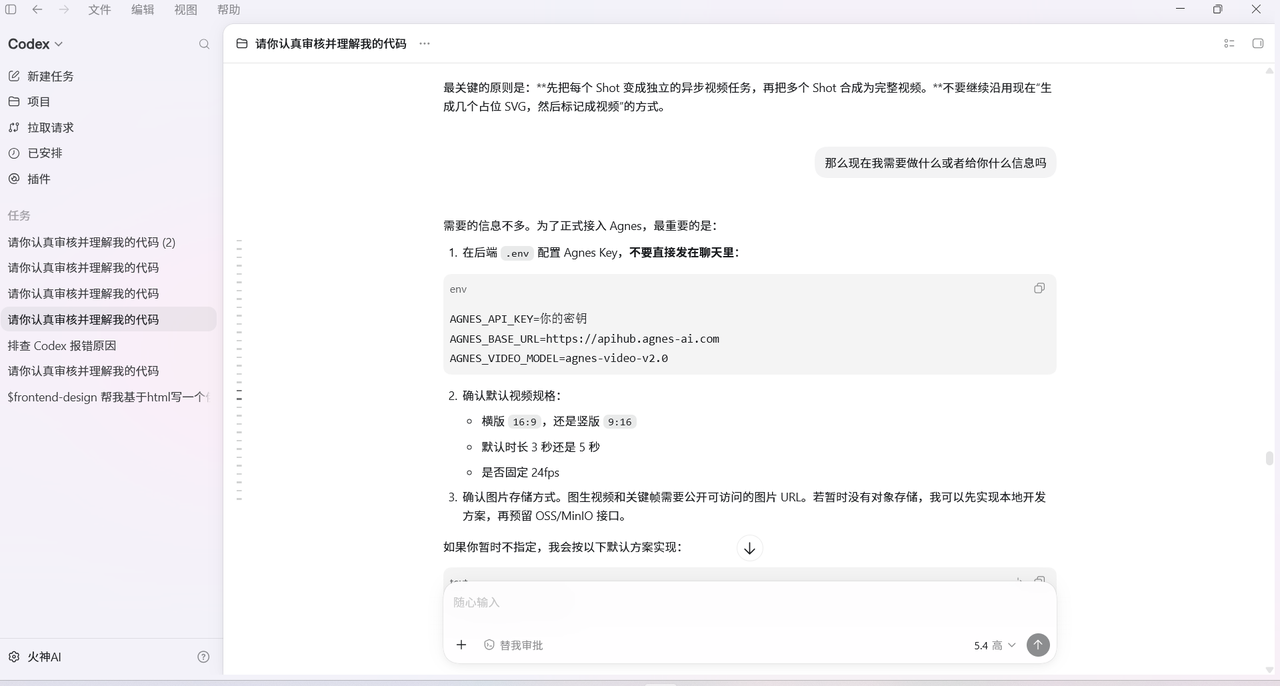The image size is (1280, 686).
Task: Click the AGNES_BASE_URL line
Action: pyautogui.click(x=584, y=339)
